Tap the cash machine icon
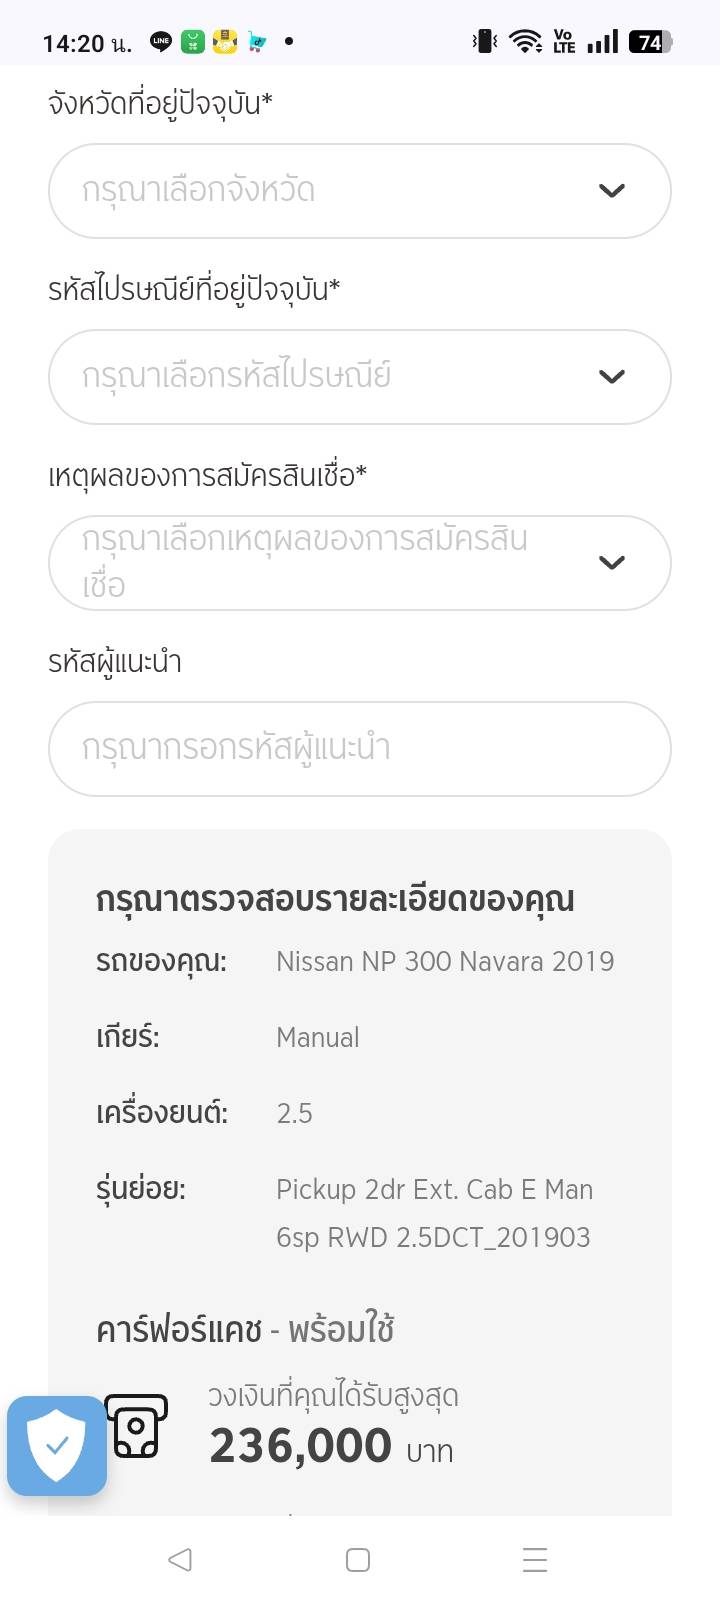720x1604 pixels. 136,1426
